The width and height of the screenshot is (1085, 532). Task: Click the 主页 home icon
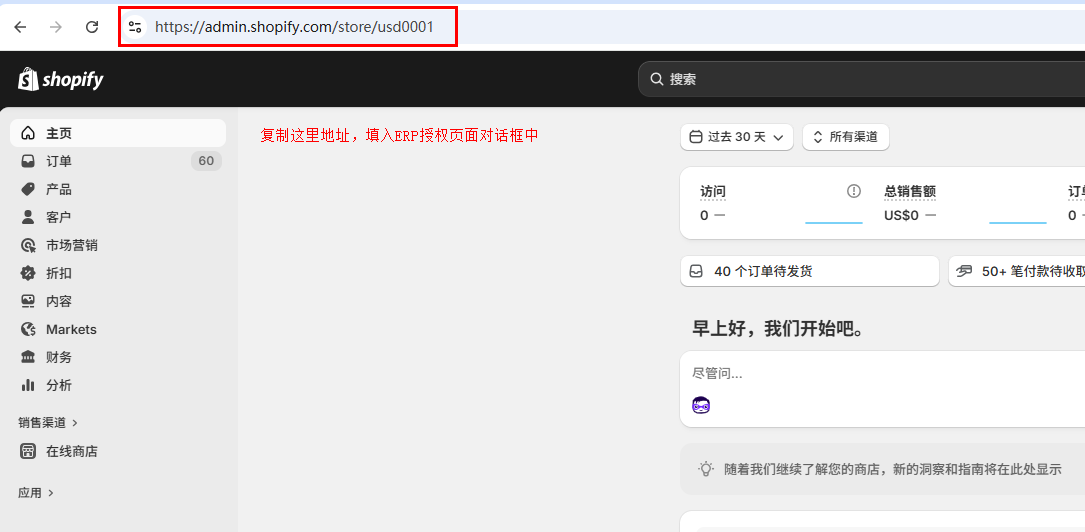click(28, 133)
